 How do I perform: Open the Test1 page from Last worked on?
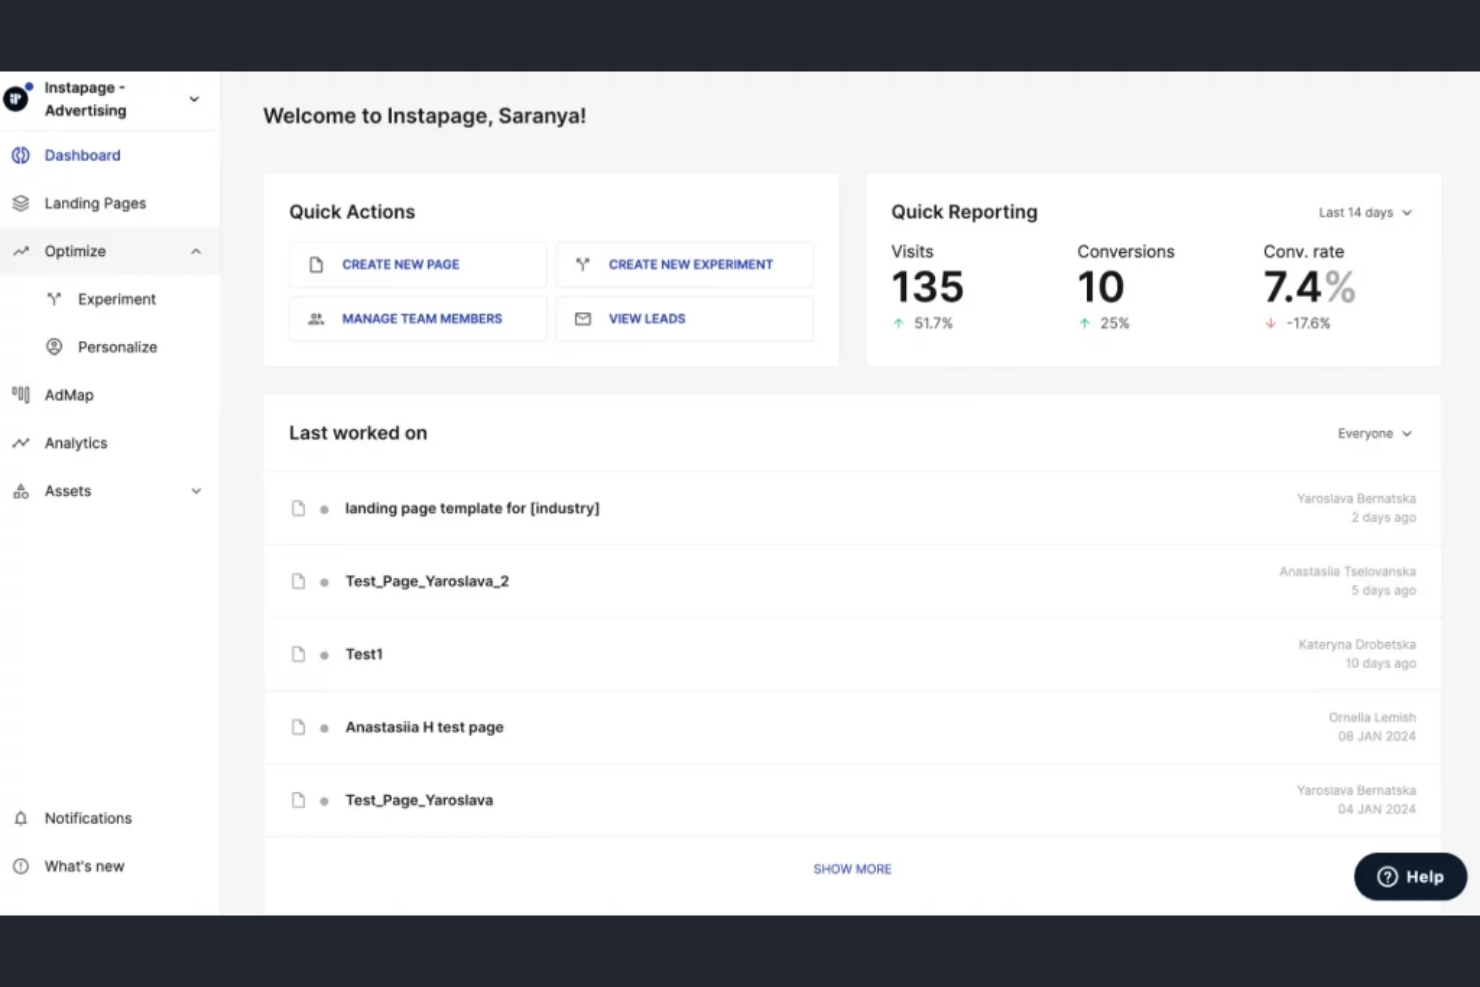point(364,654)
